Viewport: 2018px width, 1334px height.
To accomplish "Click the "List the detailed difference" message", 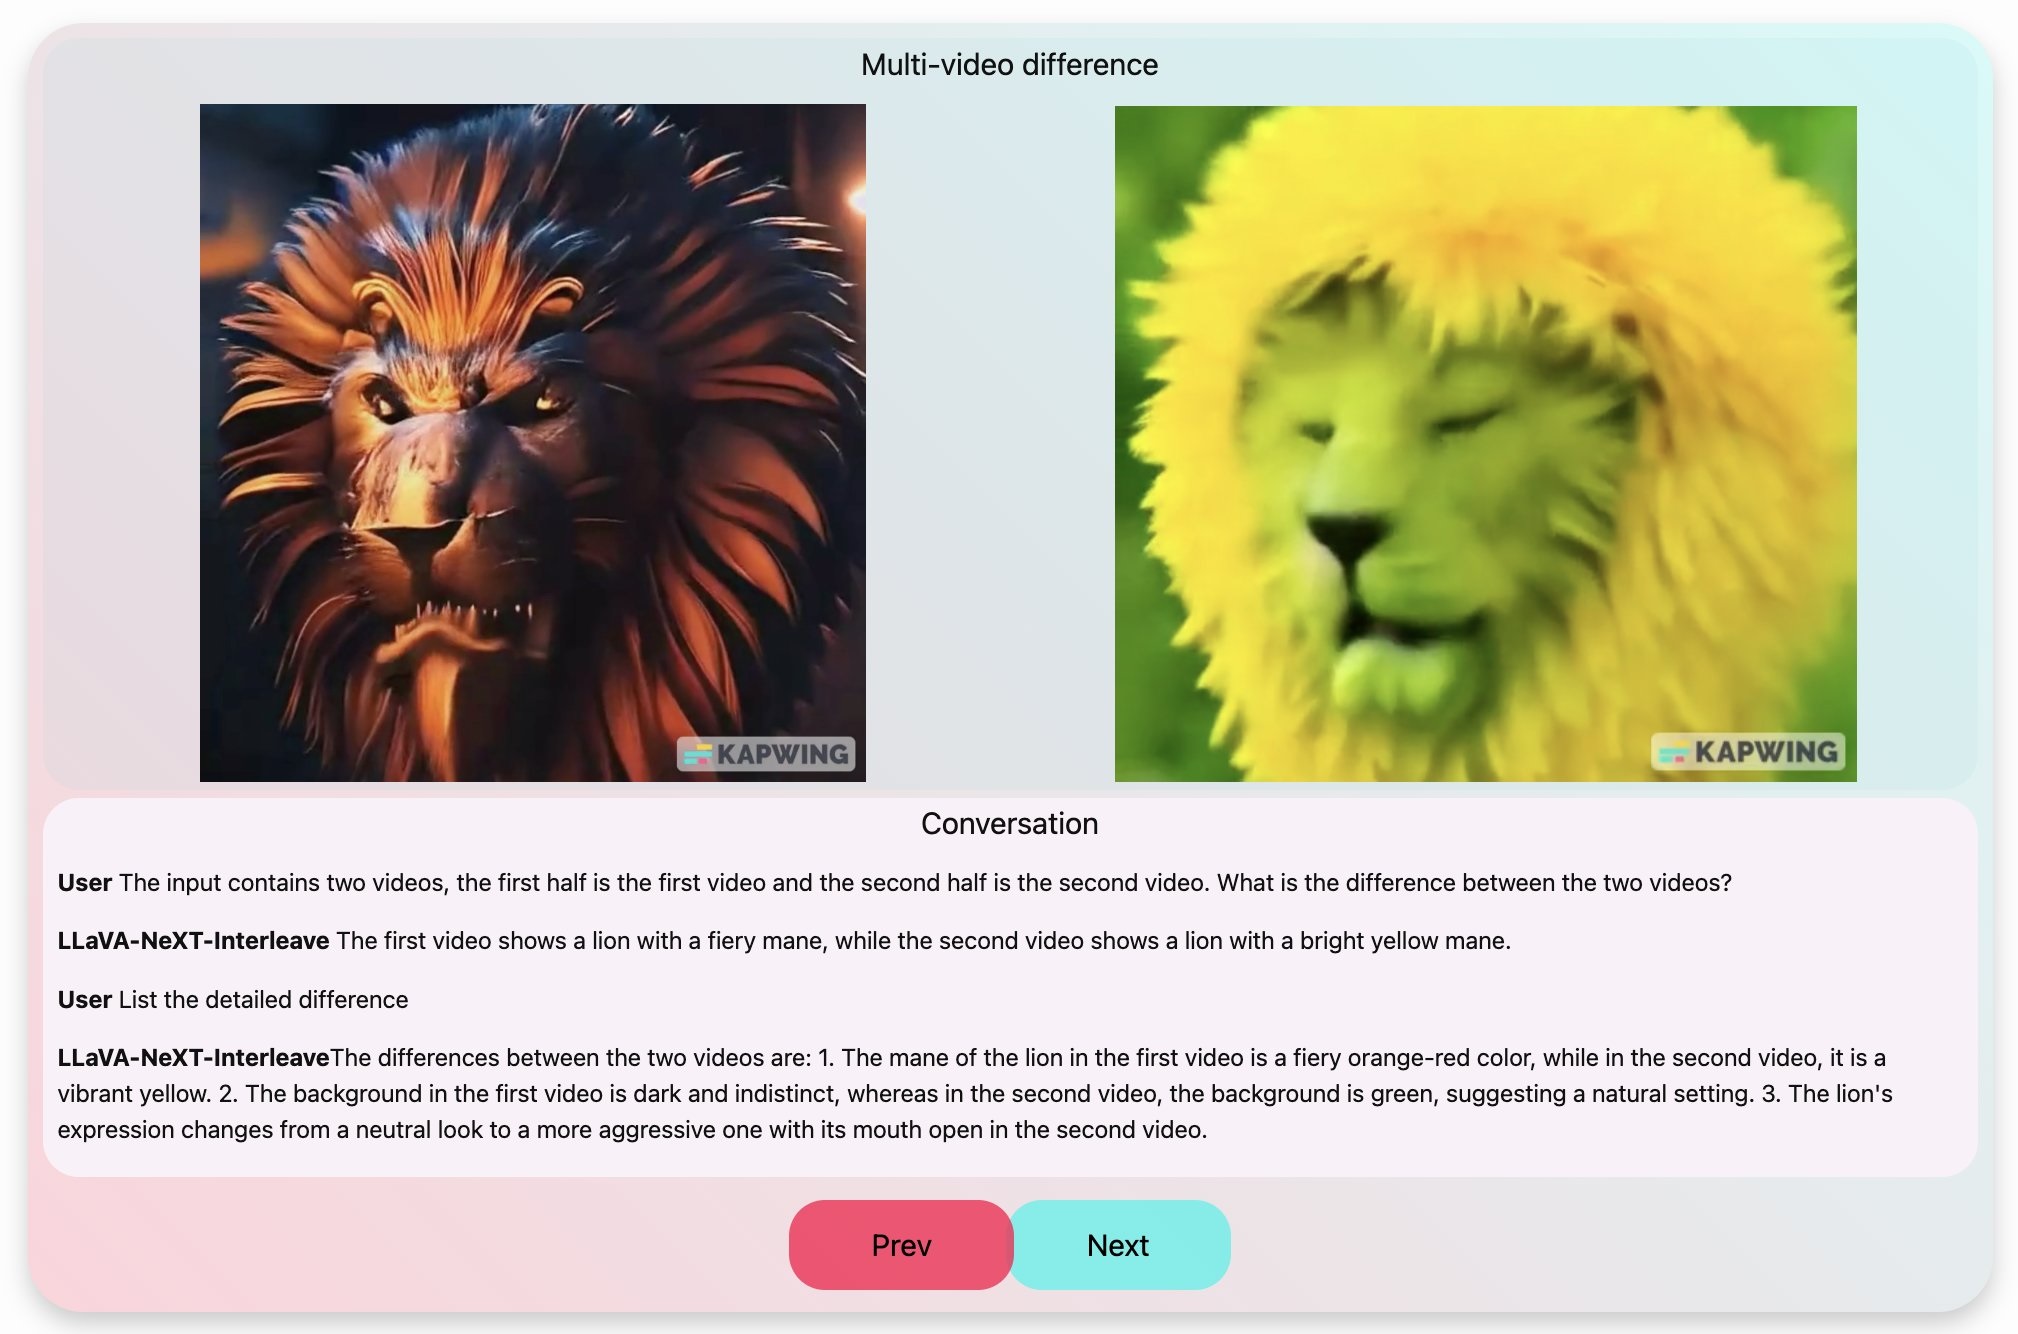I will 263,1000.
